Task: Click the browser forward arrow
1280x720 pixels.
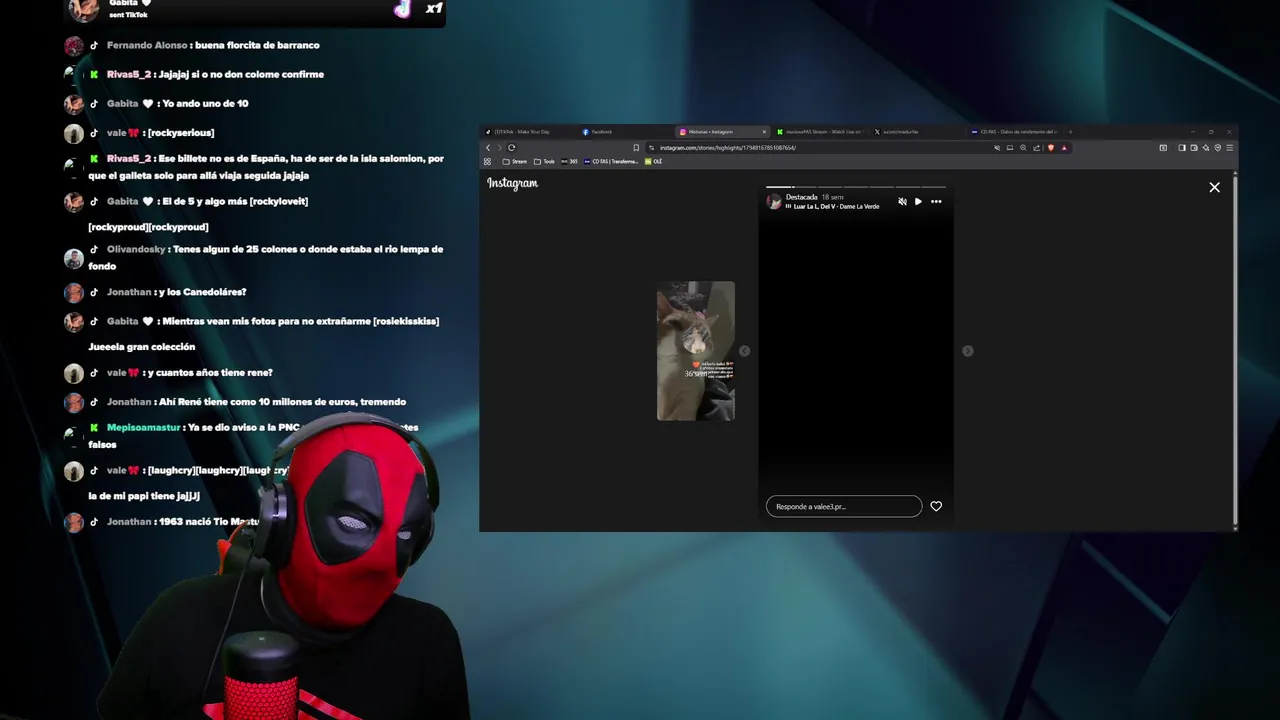Action: [499, 148]
